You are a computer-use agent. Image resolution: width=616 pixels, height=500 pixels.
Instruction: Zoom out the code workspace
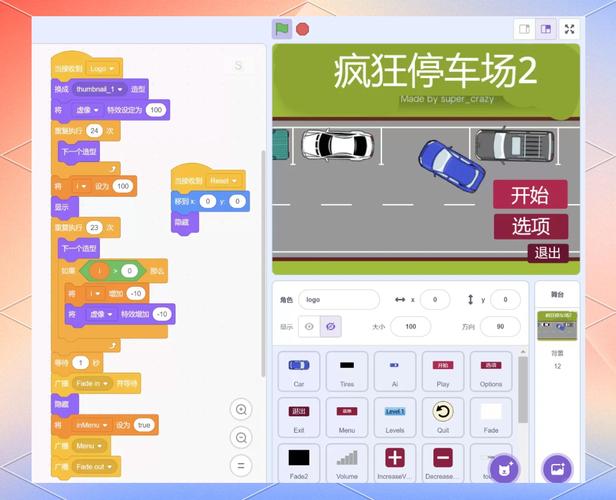pos(241,438)
